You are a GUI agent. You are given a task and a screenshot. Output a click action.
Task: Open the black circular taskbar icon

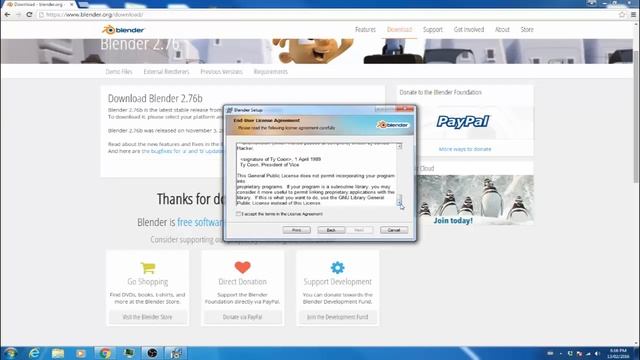pos(152,353)
